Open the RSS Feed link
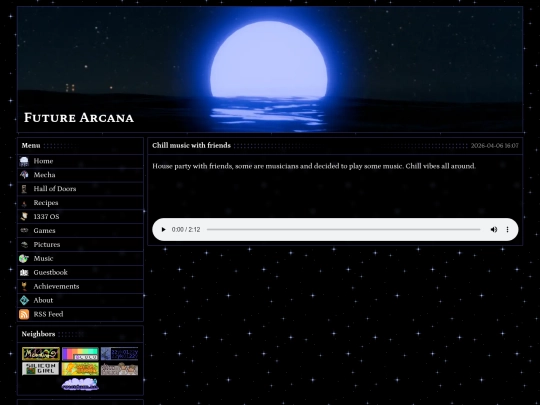This screenshot has height=405, width=540. click(48, 314)
